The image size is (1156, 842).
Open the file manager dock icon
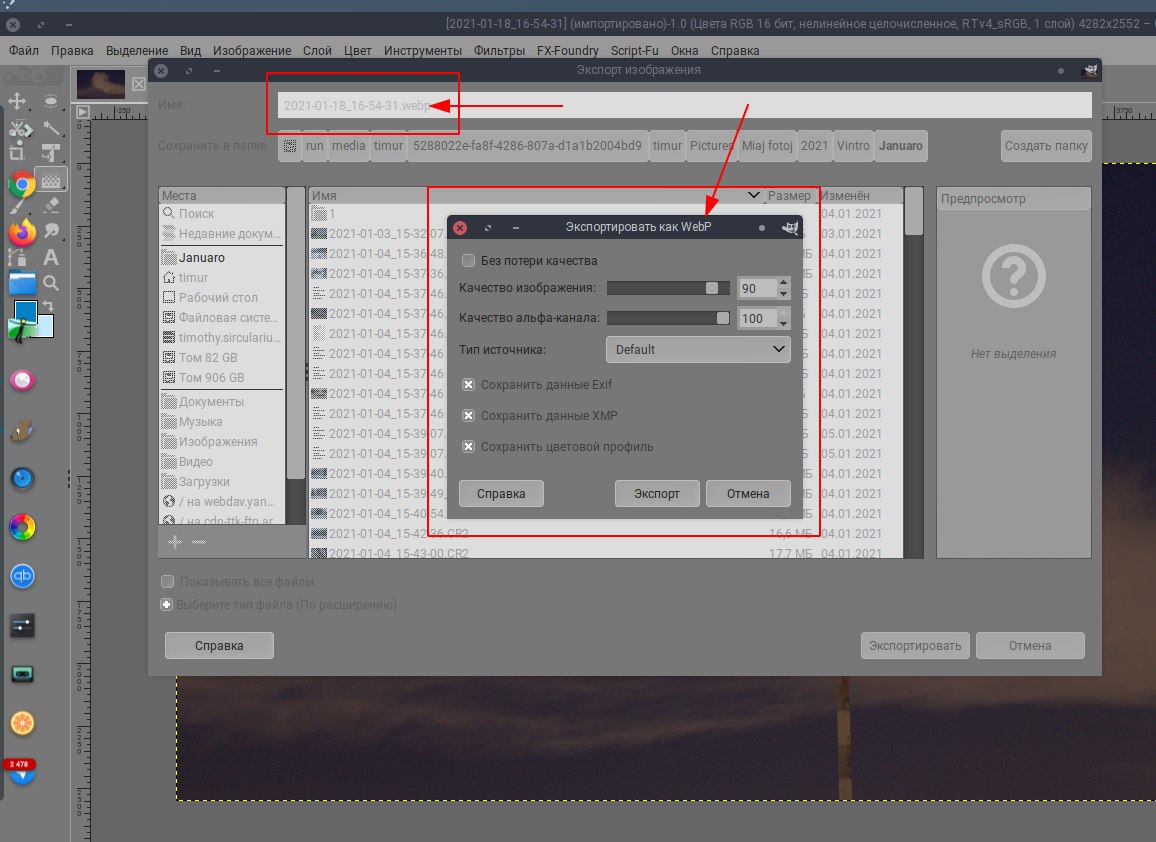(x=22, y=282)
